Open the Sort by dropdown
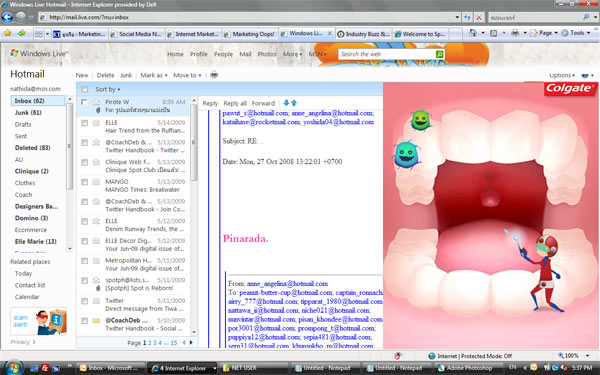This screenshot has width=600, height=375. pyautogui.click(x=108, y=90)
